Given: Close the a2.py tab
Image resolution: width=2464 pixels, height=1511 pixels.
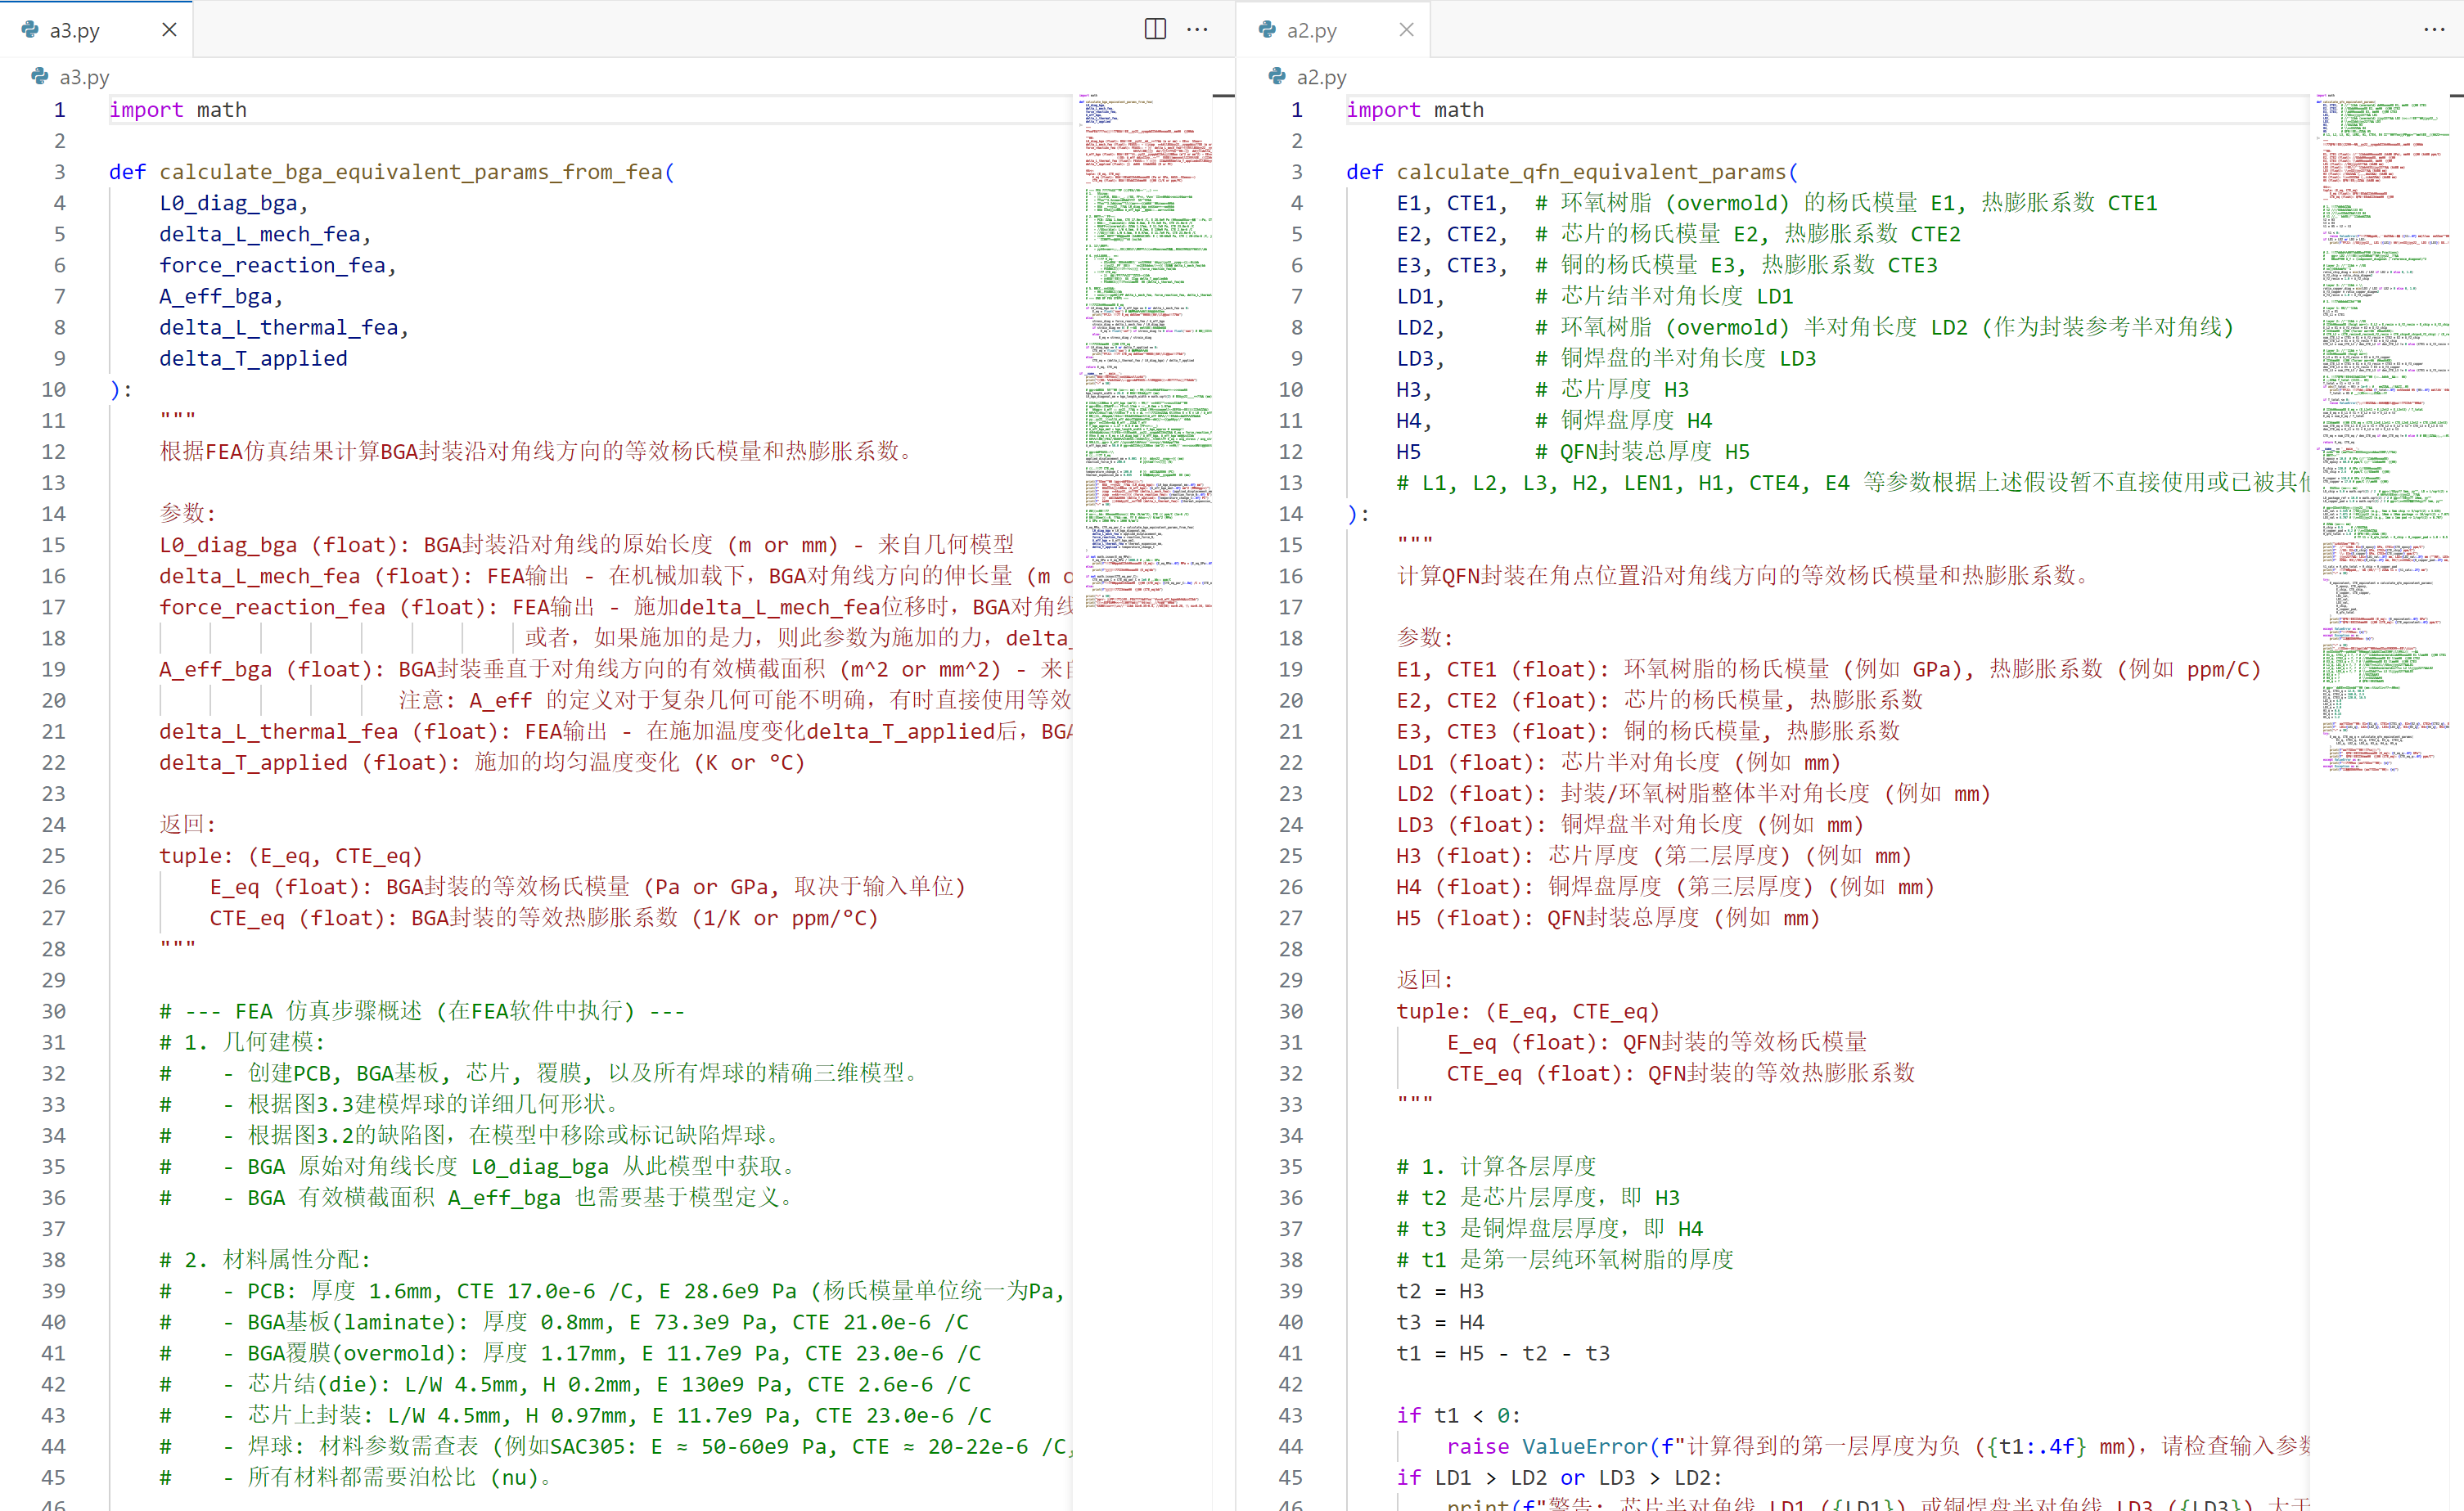Looking at the screenshot, I should pyautogui.click(x=1406, y=29).
